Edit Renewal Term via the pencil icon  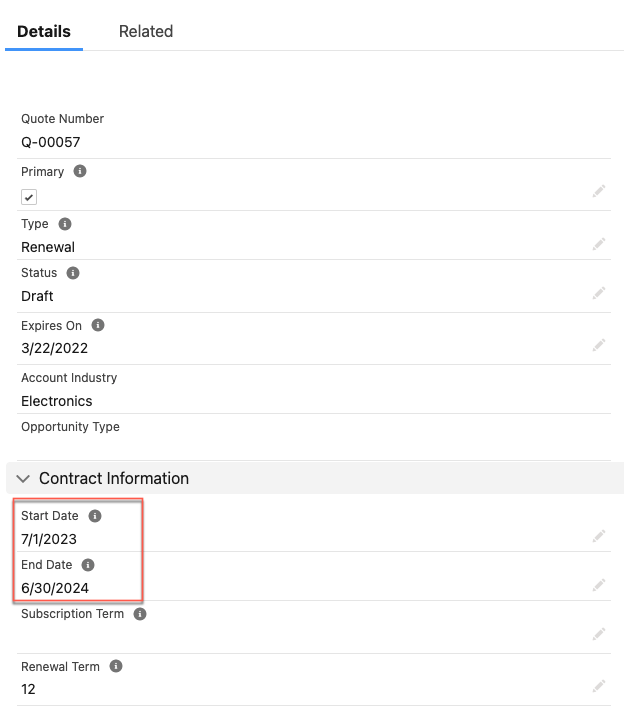point(598,686)
